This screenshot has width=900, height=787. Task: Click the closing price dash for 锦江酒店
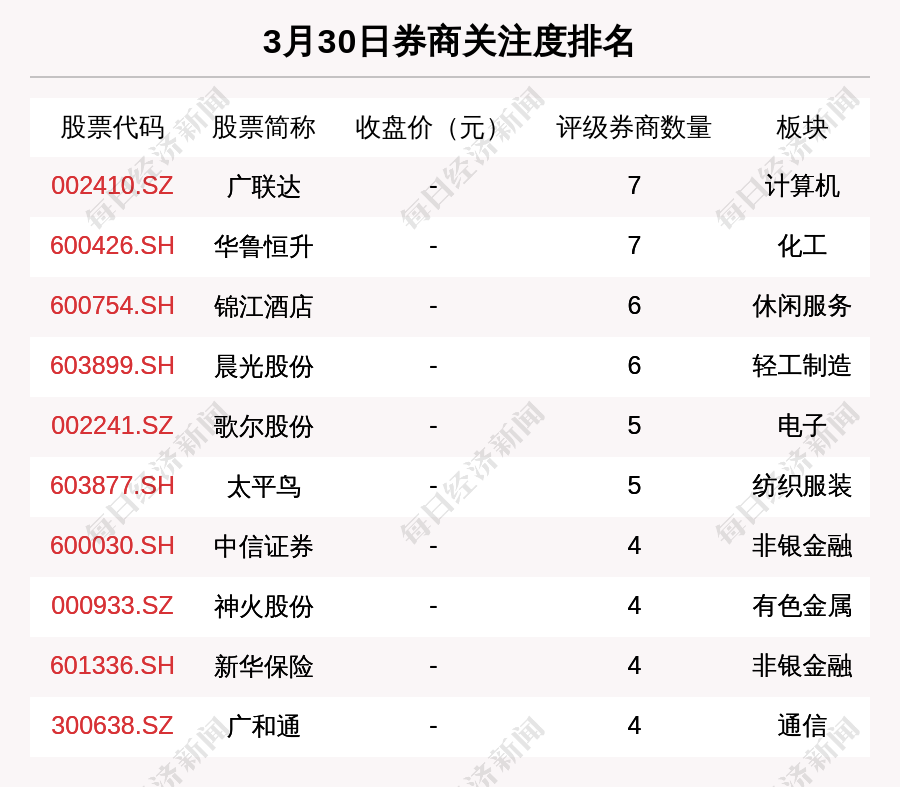point(433,307)
